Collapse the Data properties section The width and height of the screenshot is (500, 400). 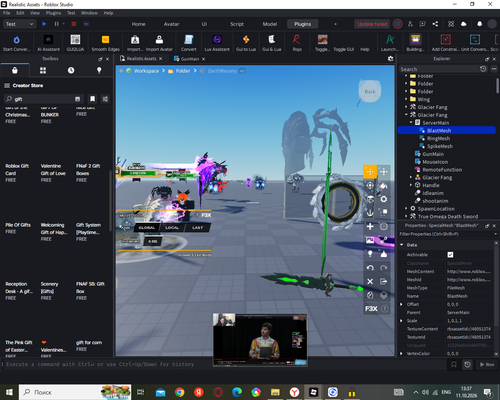[x=401, y=245]
